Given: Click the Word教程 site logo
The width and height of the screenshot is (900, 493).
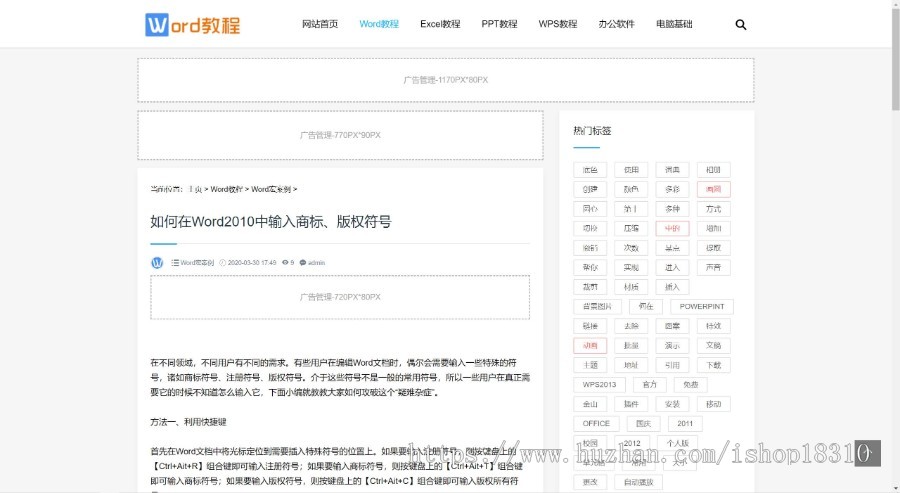Looking at the screenshot, I should [193, 24].
